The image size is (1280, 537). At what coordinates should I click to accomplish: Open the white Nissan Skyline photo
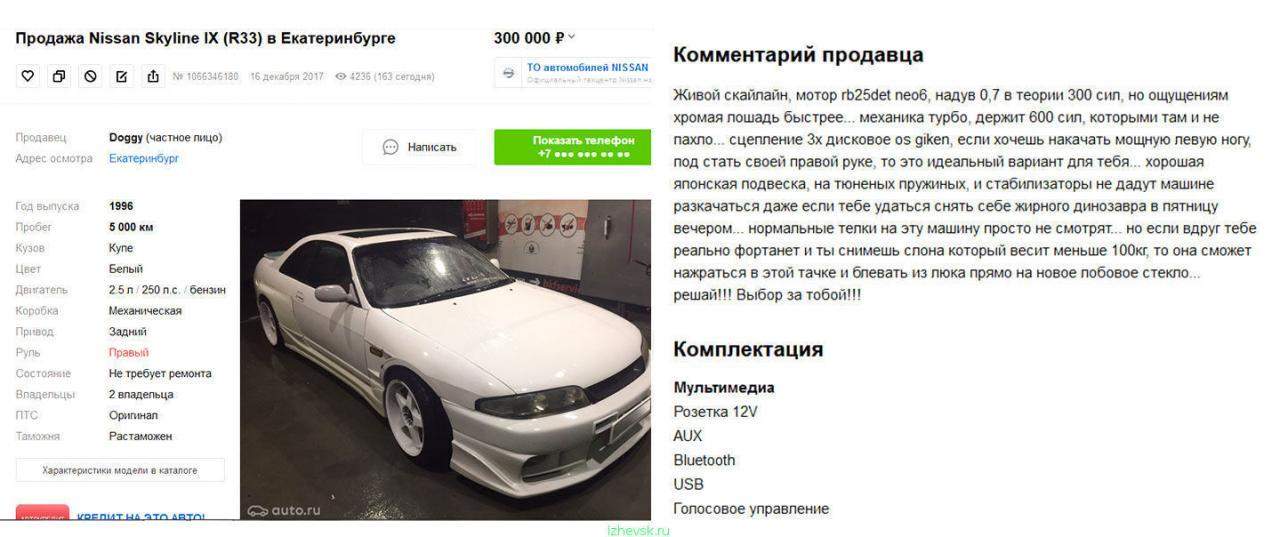445,360
